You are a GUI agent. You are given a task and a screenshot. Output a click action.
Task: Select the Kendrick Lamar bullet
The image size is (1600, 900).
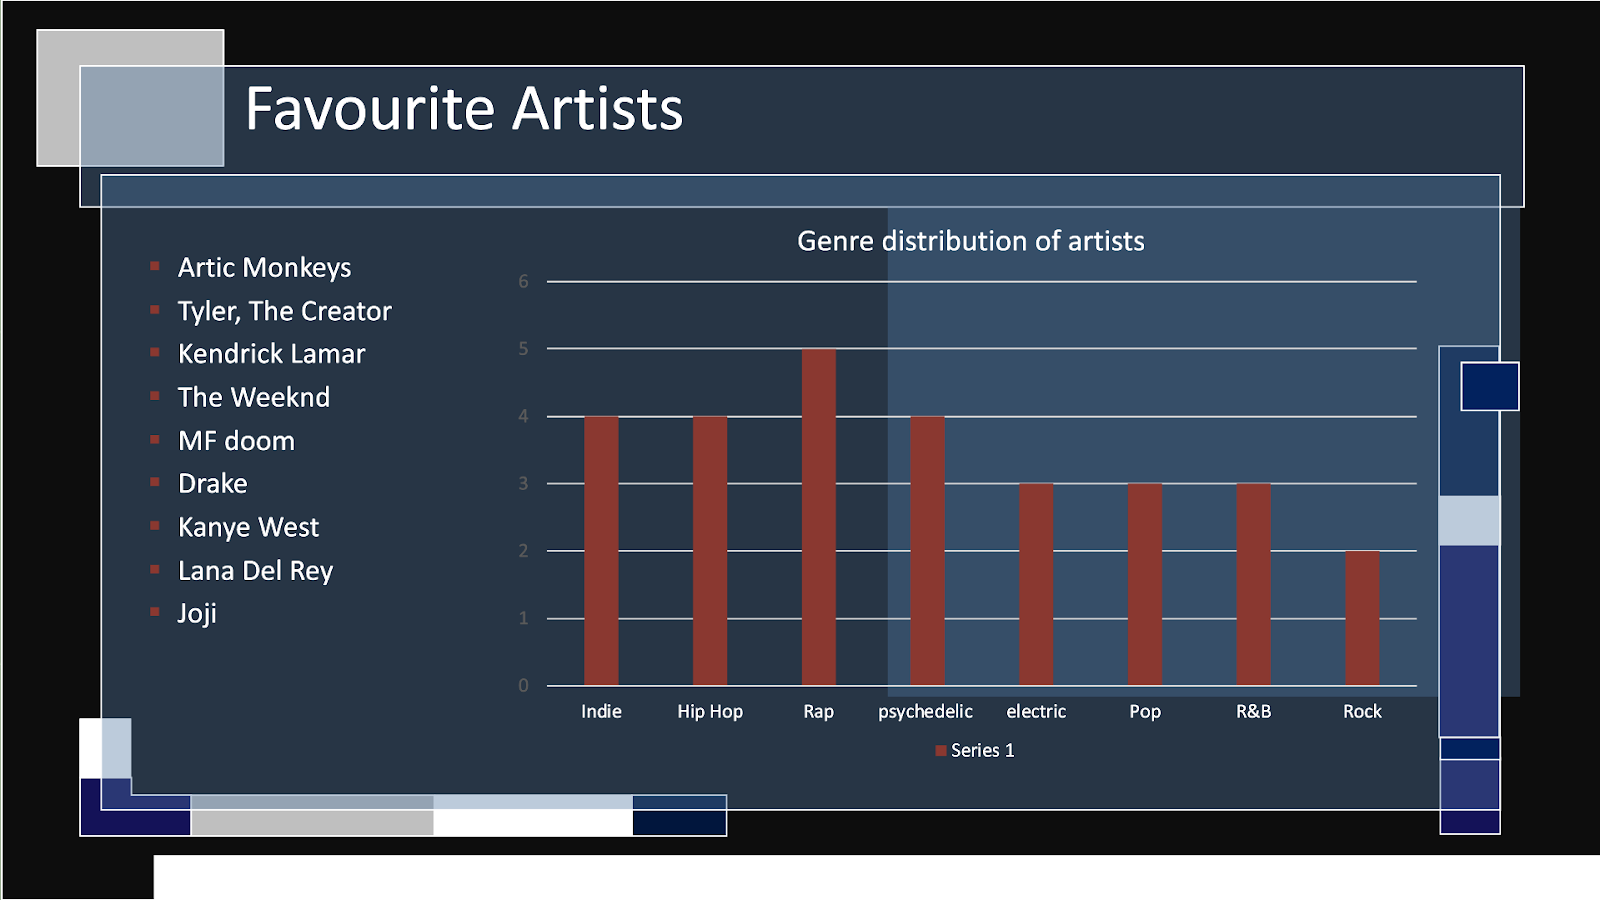271,354
